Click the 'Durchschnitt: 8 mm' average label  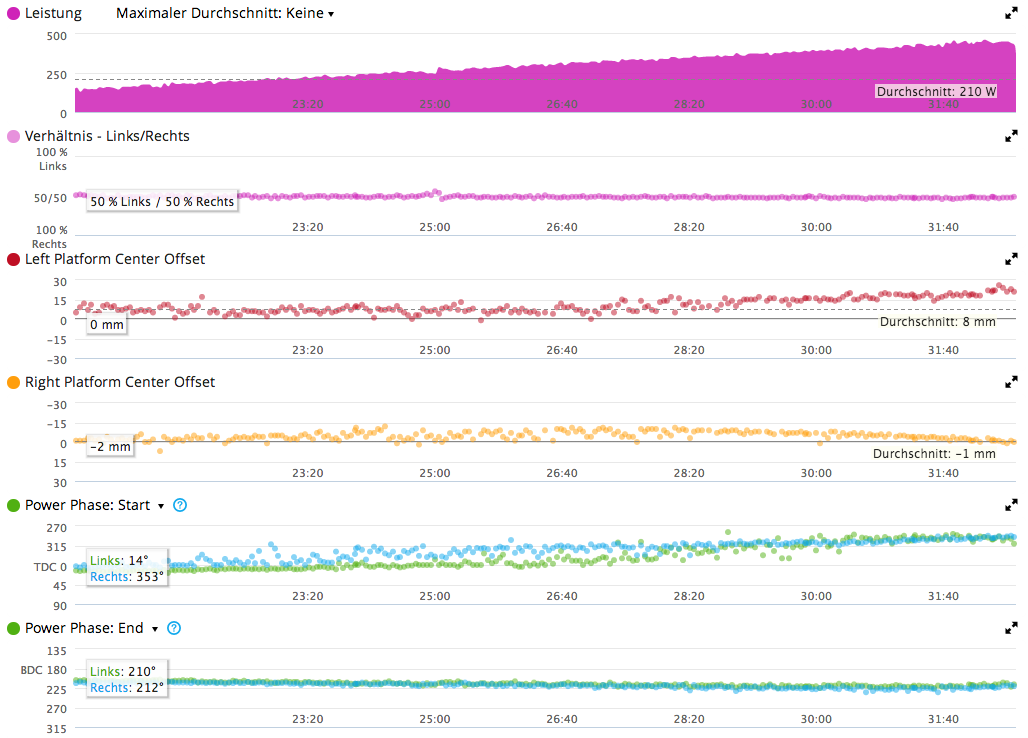tap(937, 322)
